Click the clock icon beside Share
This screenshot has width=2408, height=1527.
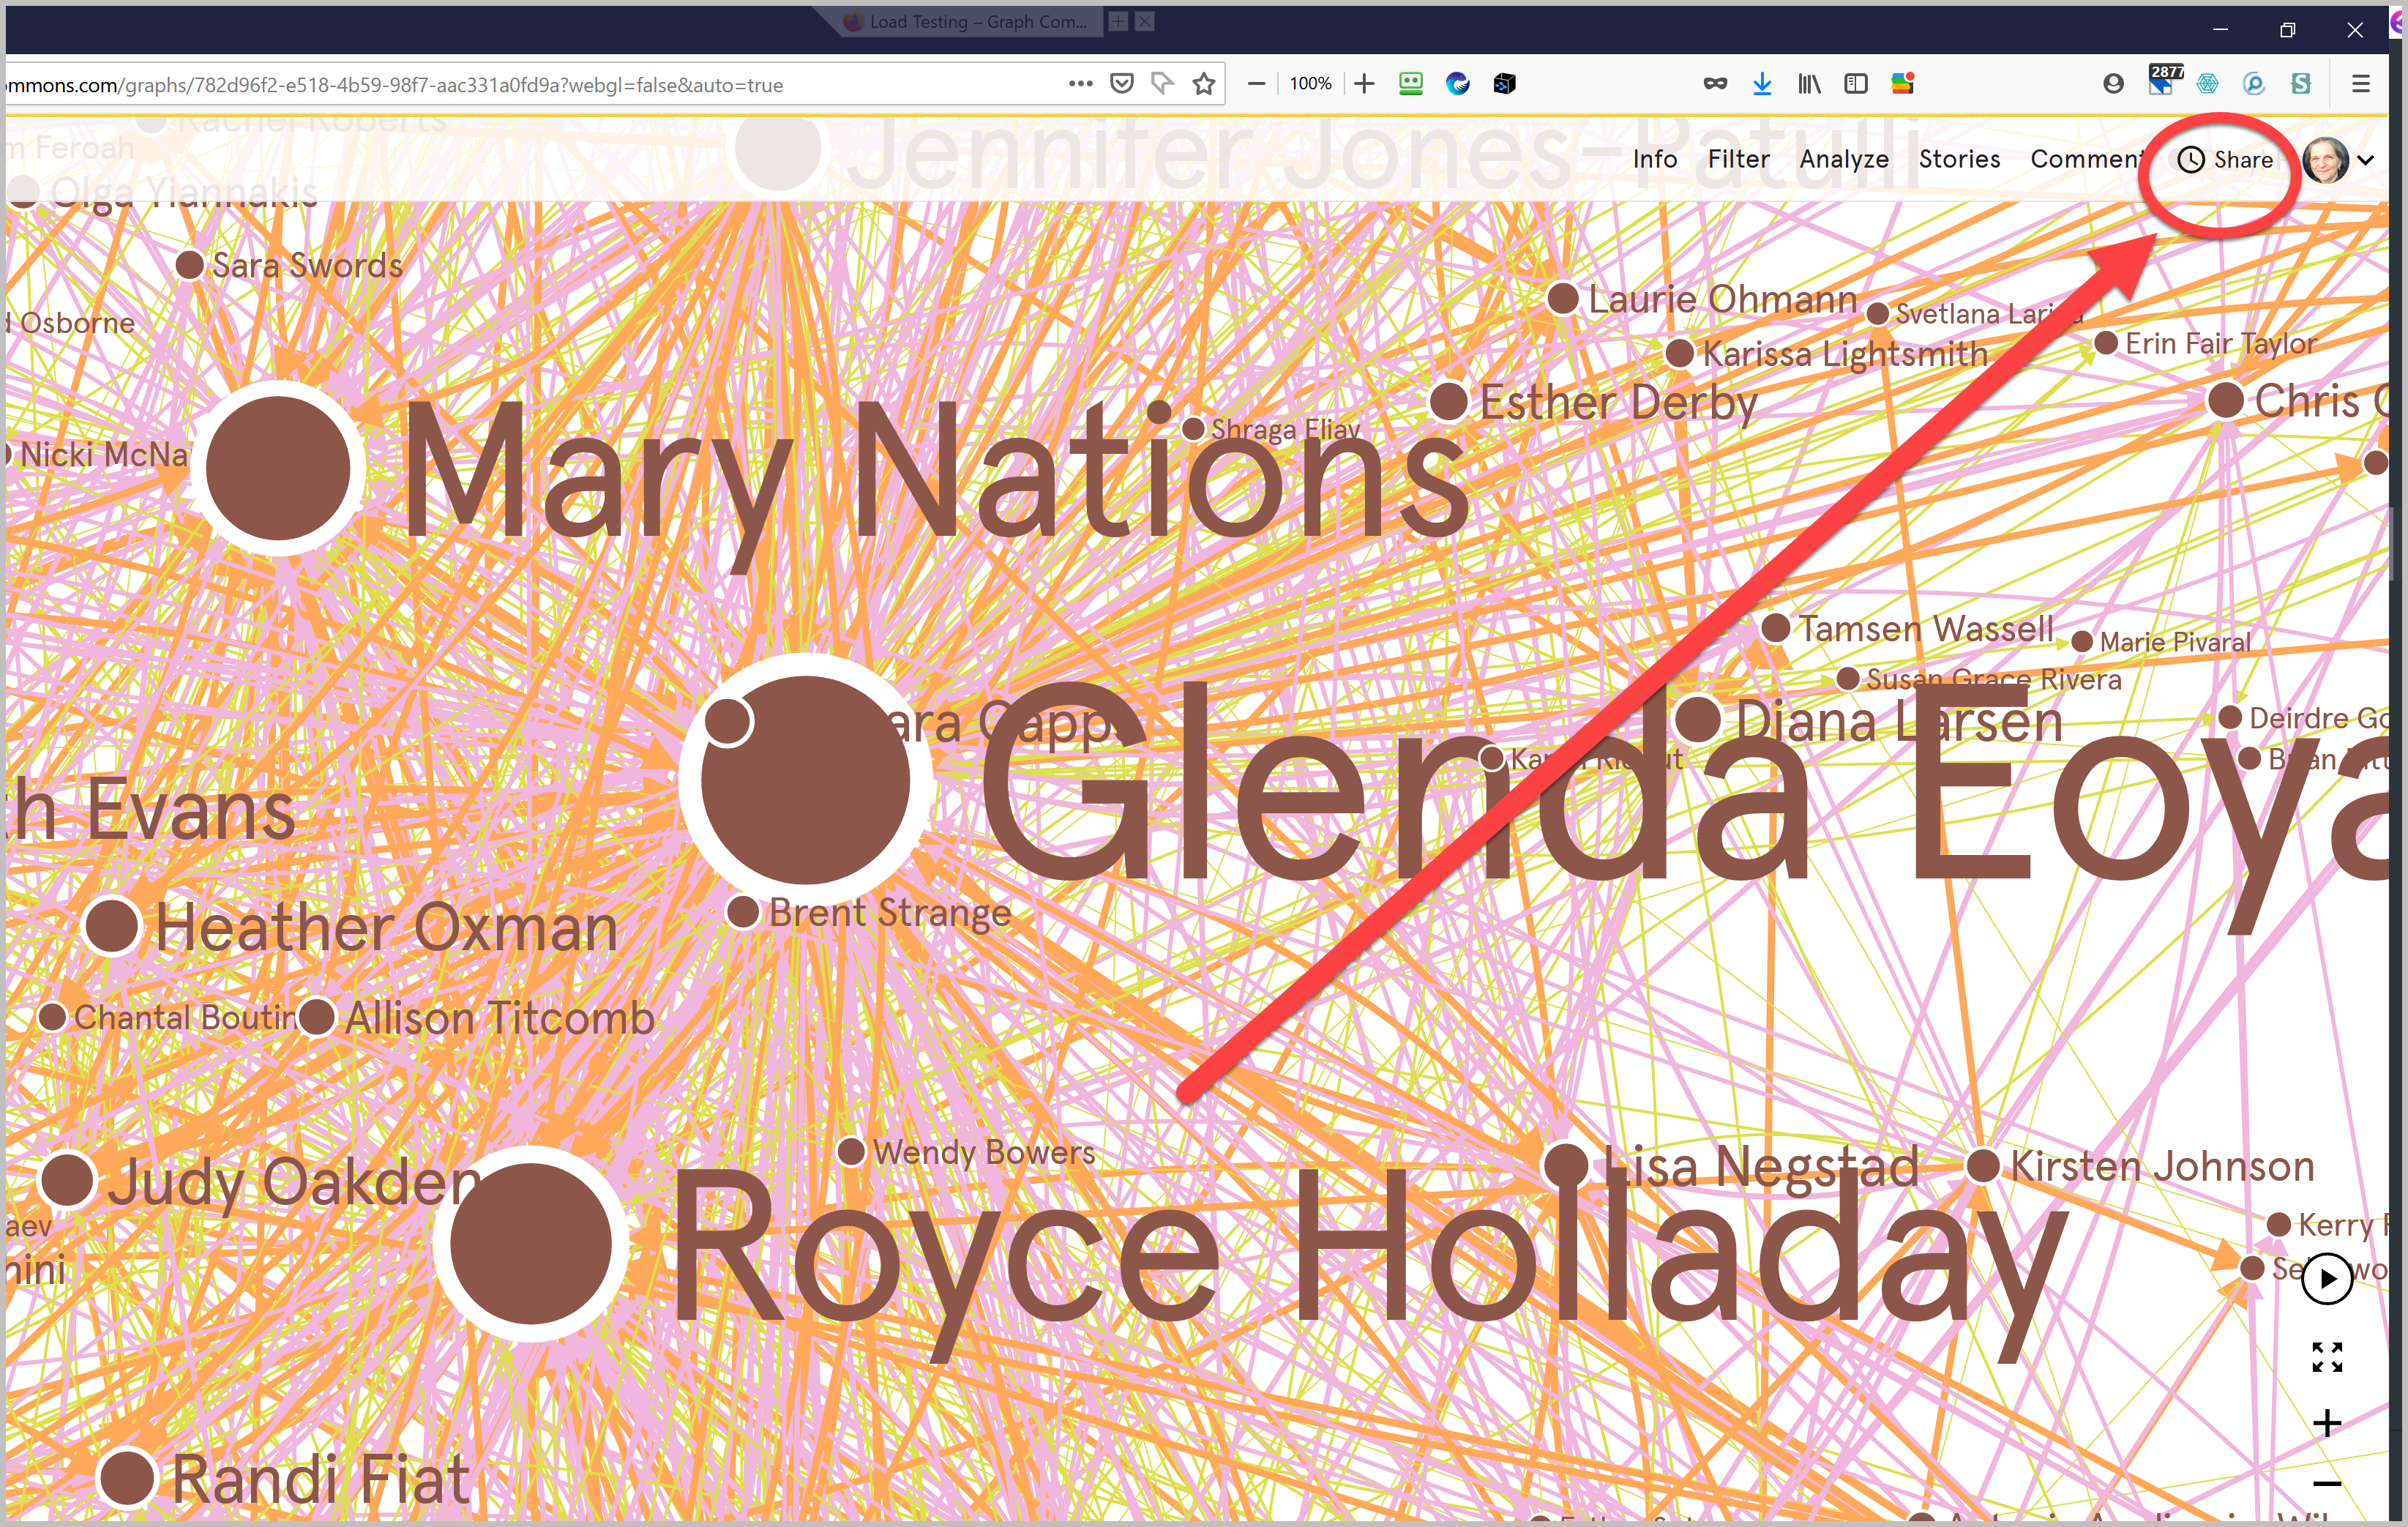(x=2190, y=160)
